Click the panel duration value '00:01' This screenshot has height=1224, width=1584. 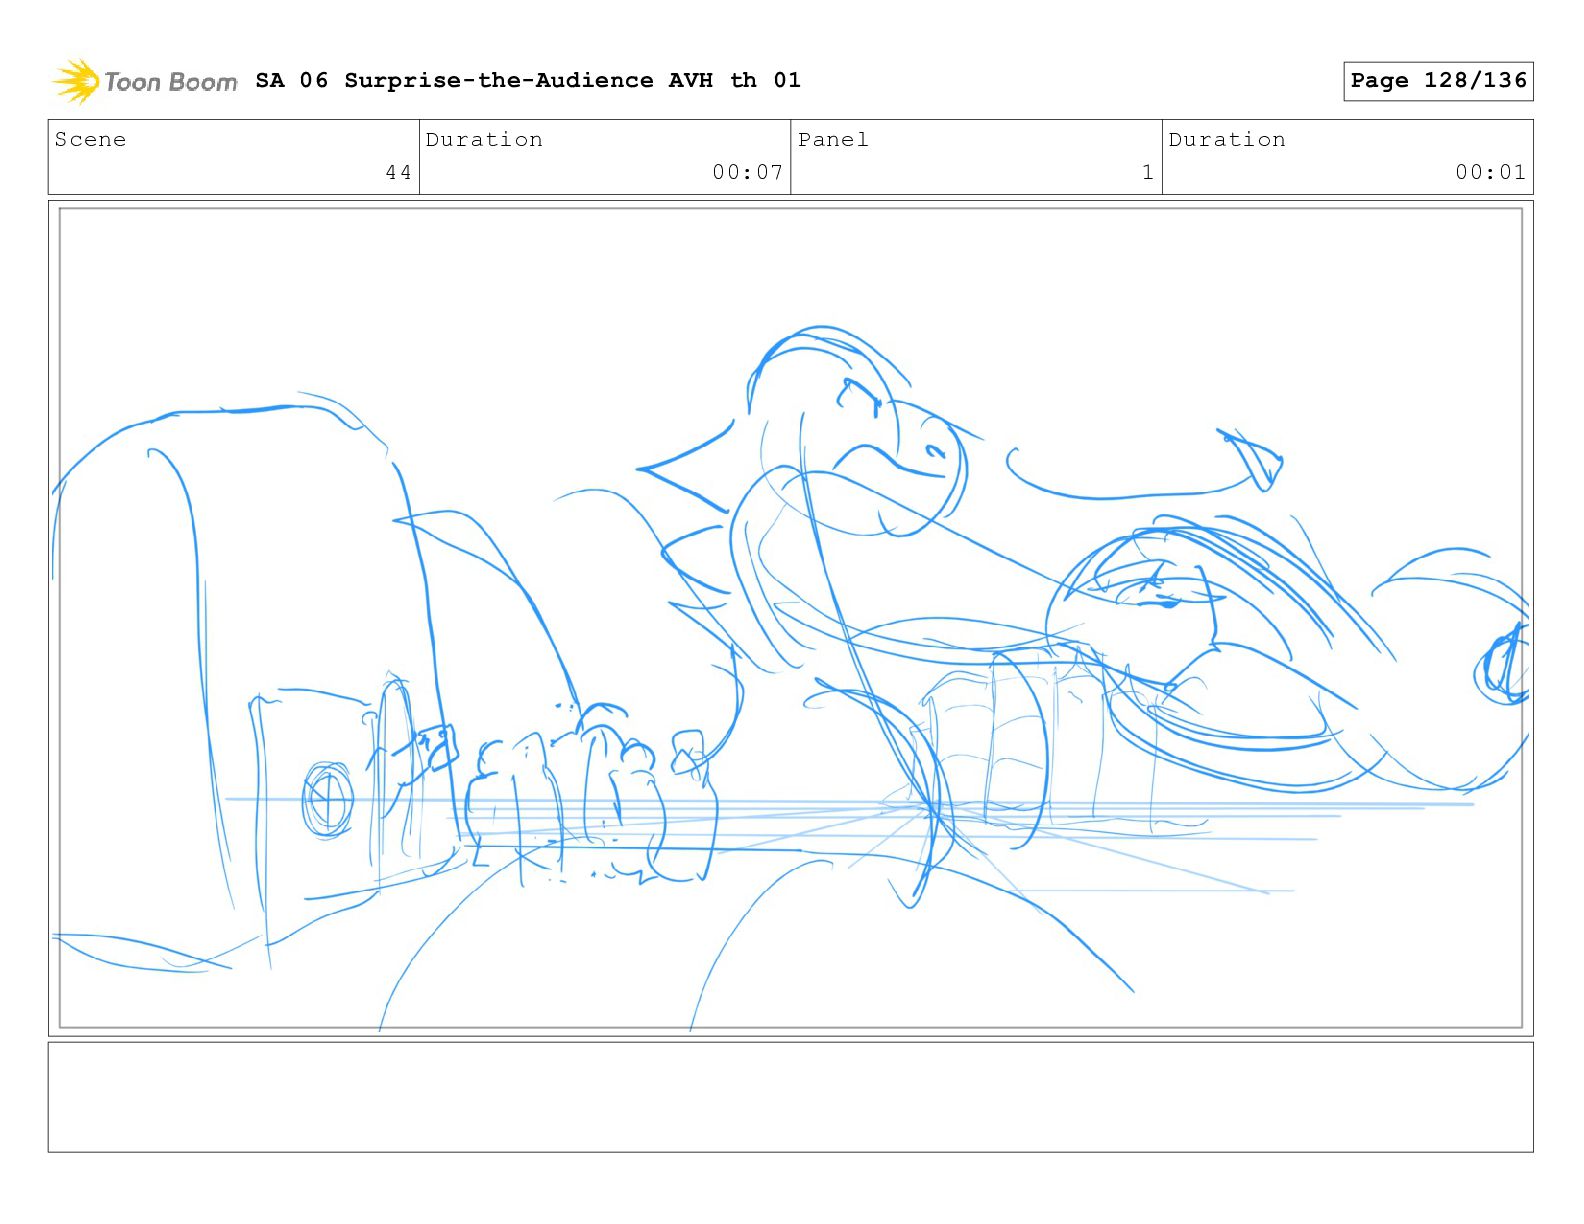click(x=1490, y=172)
